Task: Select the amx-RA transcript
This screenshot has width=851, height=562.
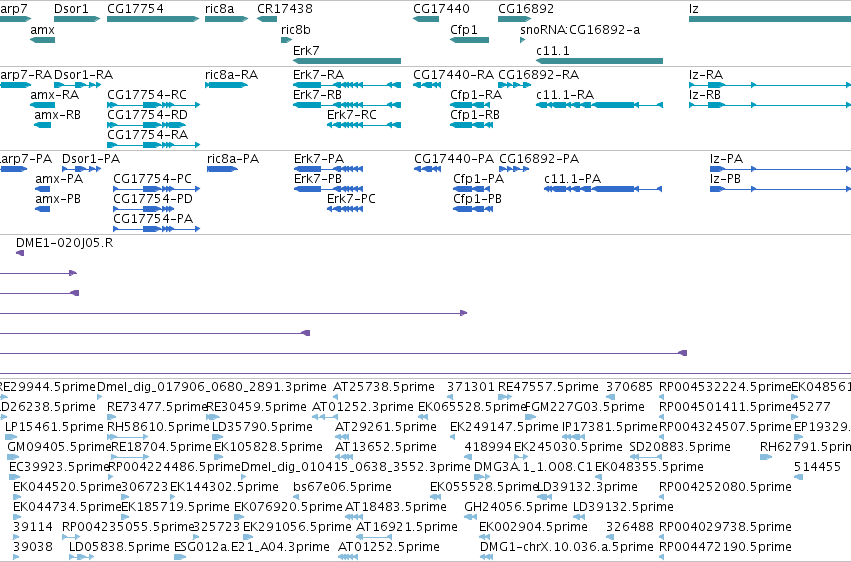Action: pyautogui.click(x=42, y=105)
